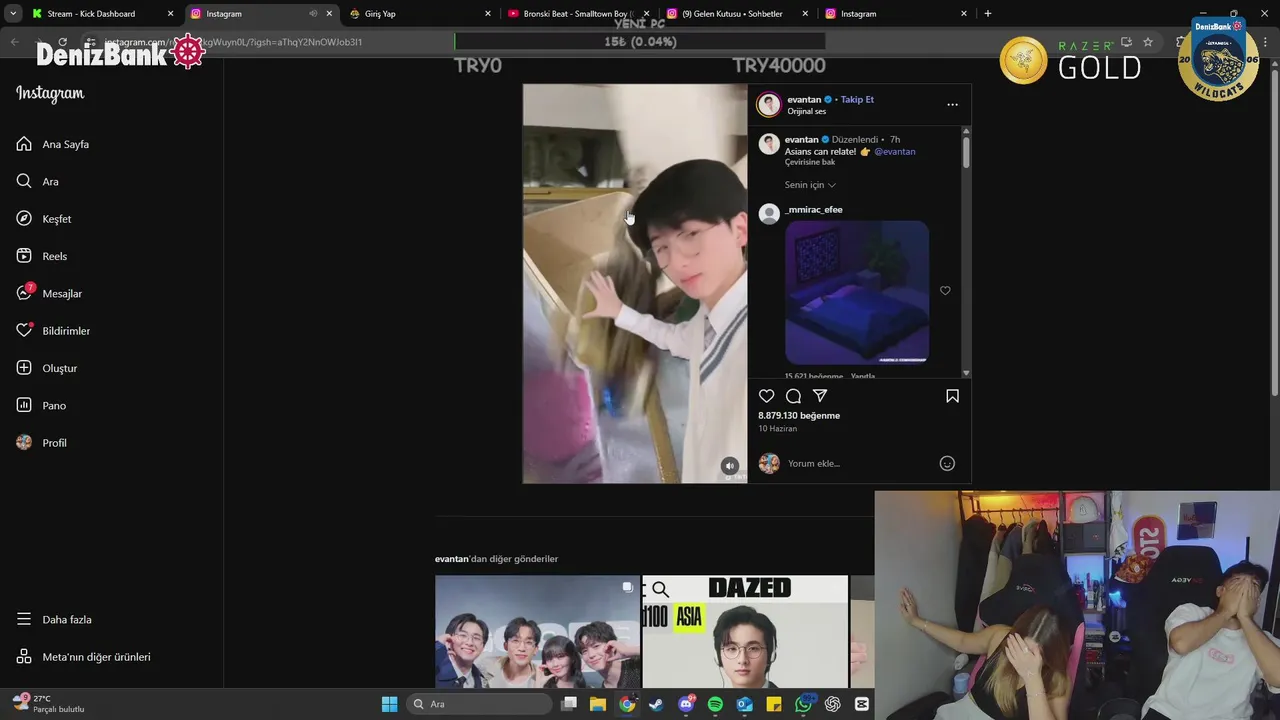Viewport: 1280px width, 720px height.
Task: Open File Explorer from the taskbar
Action: tap(598, 704)
